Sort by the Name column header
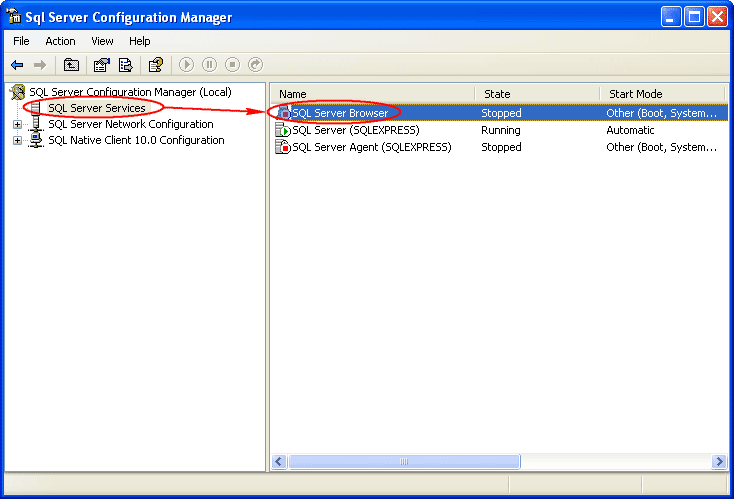This screenshot has height=499, width=734. coord(293,94)
